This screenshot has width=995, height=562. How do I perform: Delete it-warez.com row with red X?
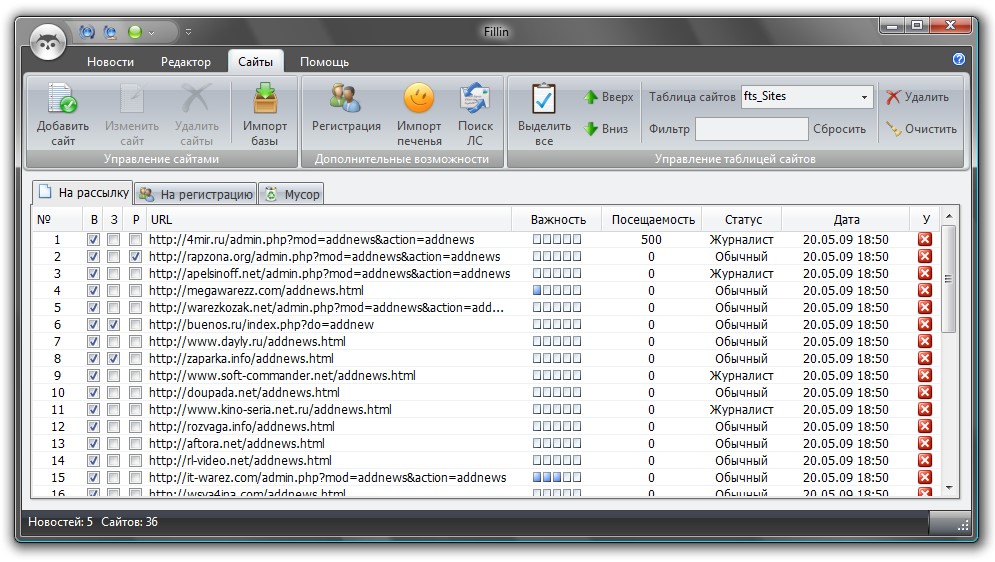(x=925, y=477)
